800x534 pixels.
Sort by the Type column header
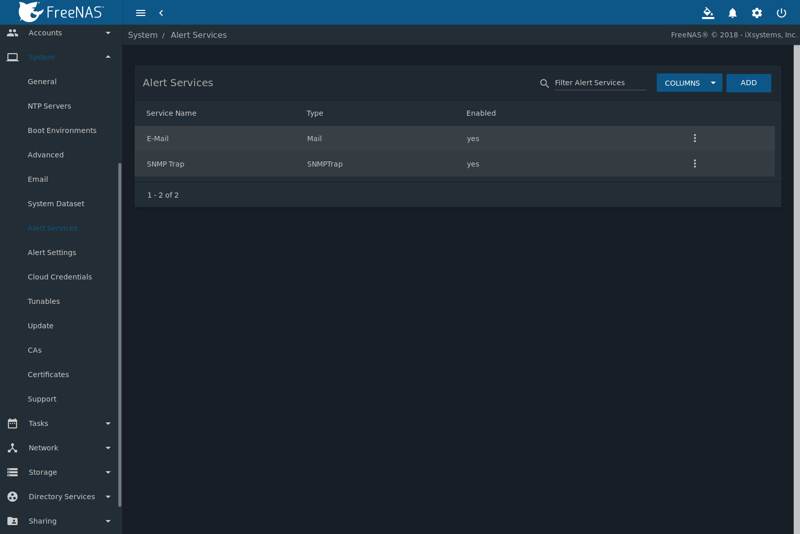[315, 113]
